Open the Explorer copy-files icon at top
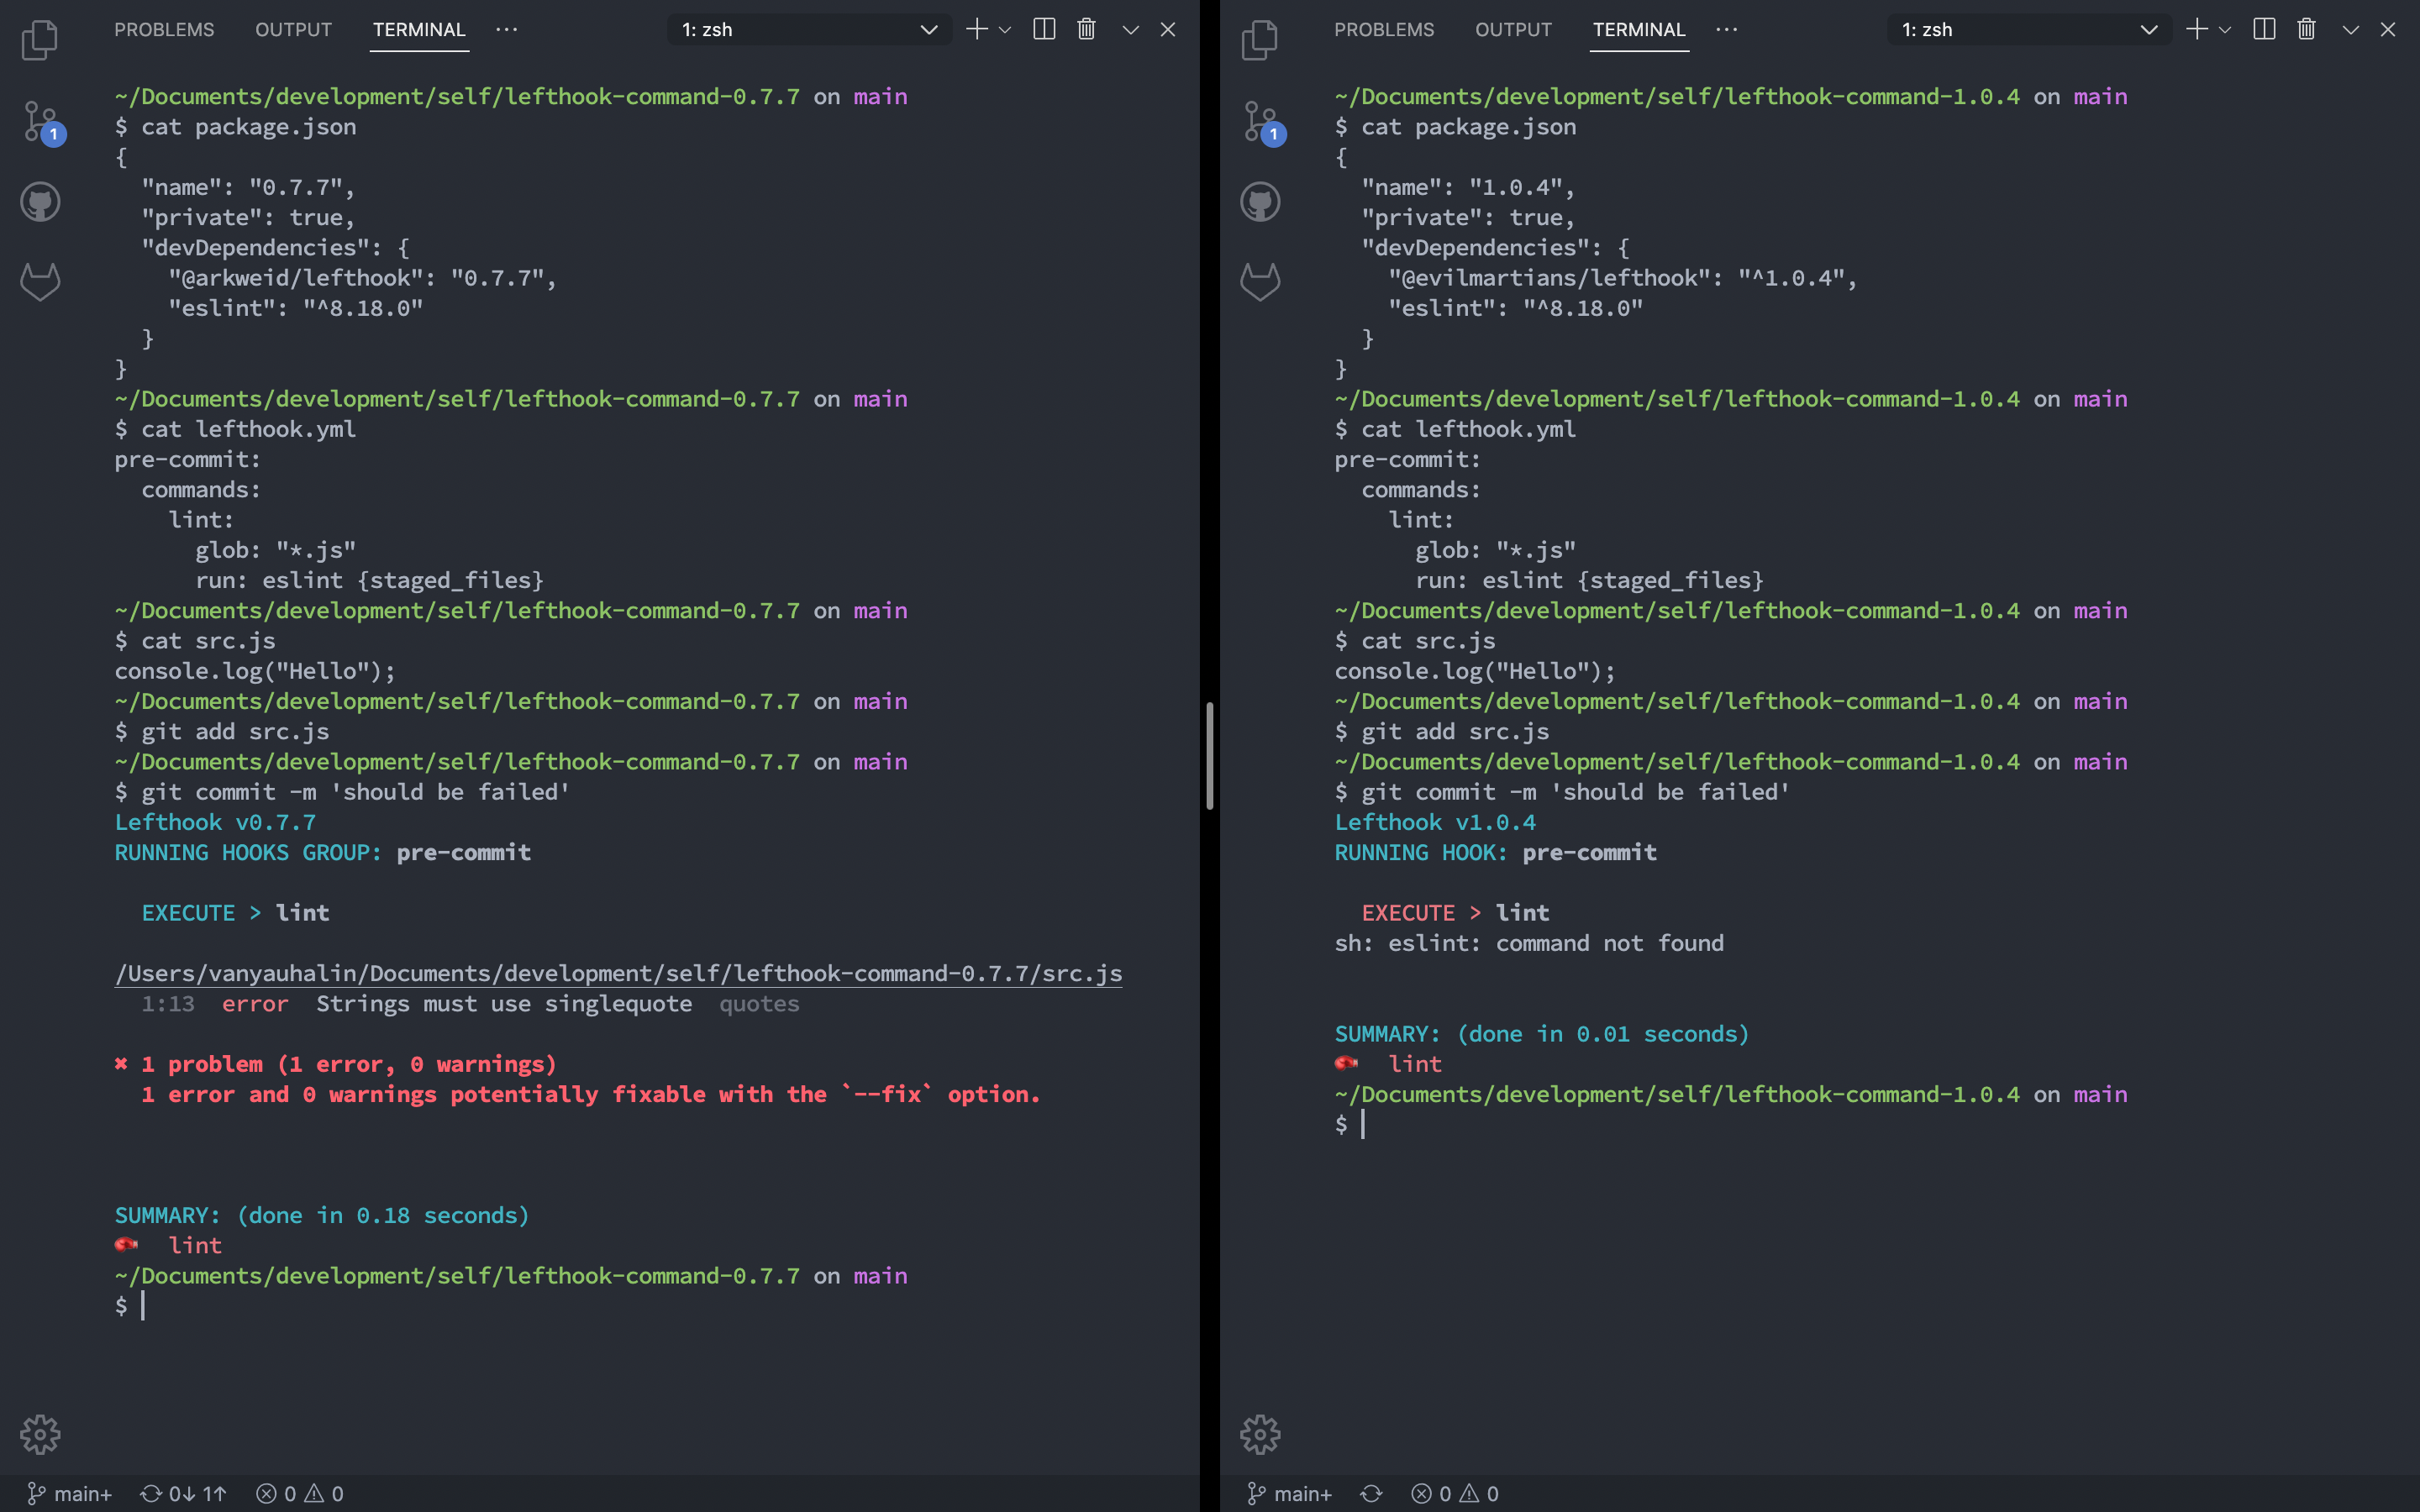The image size is (2420, 1512). (40, 40)
